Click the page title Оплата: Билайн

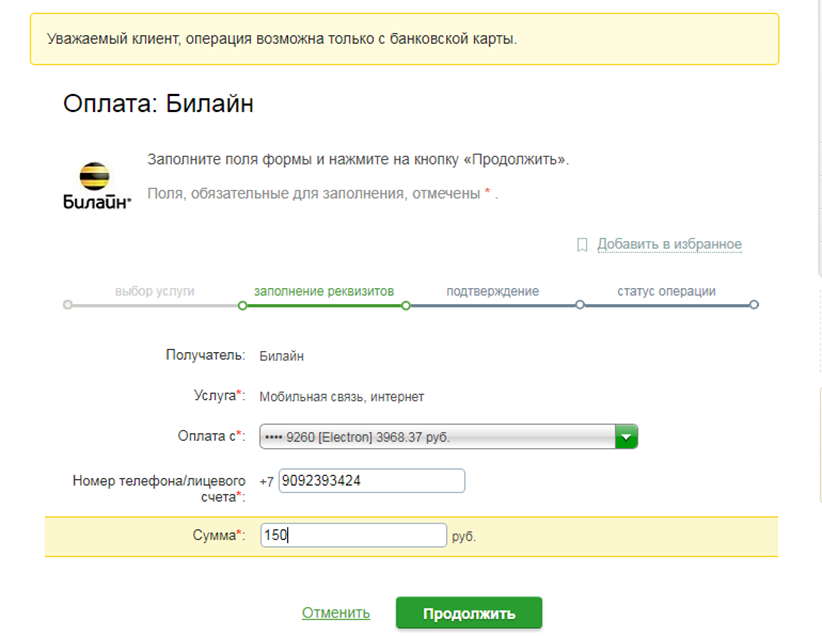coord(158,103)
